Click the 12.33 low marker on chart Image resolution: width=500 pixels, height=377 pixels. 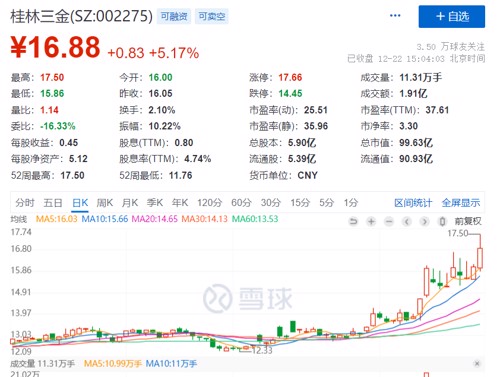pos(262,351)
